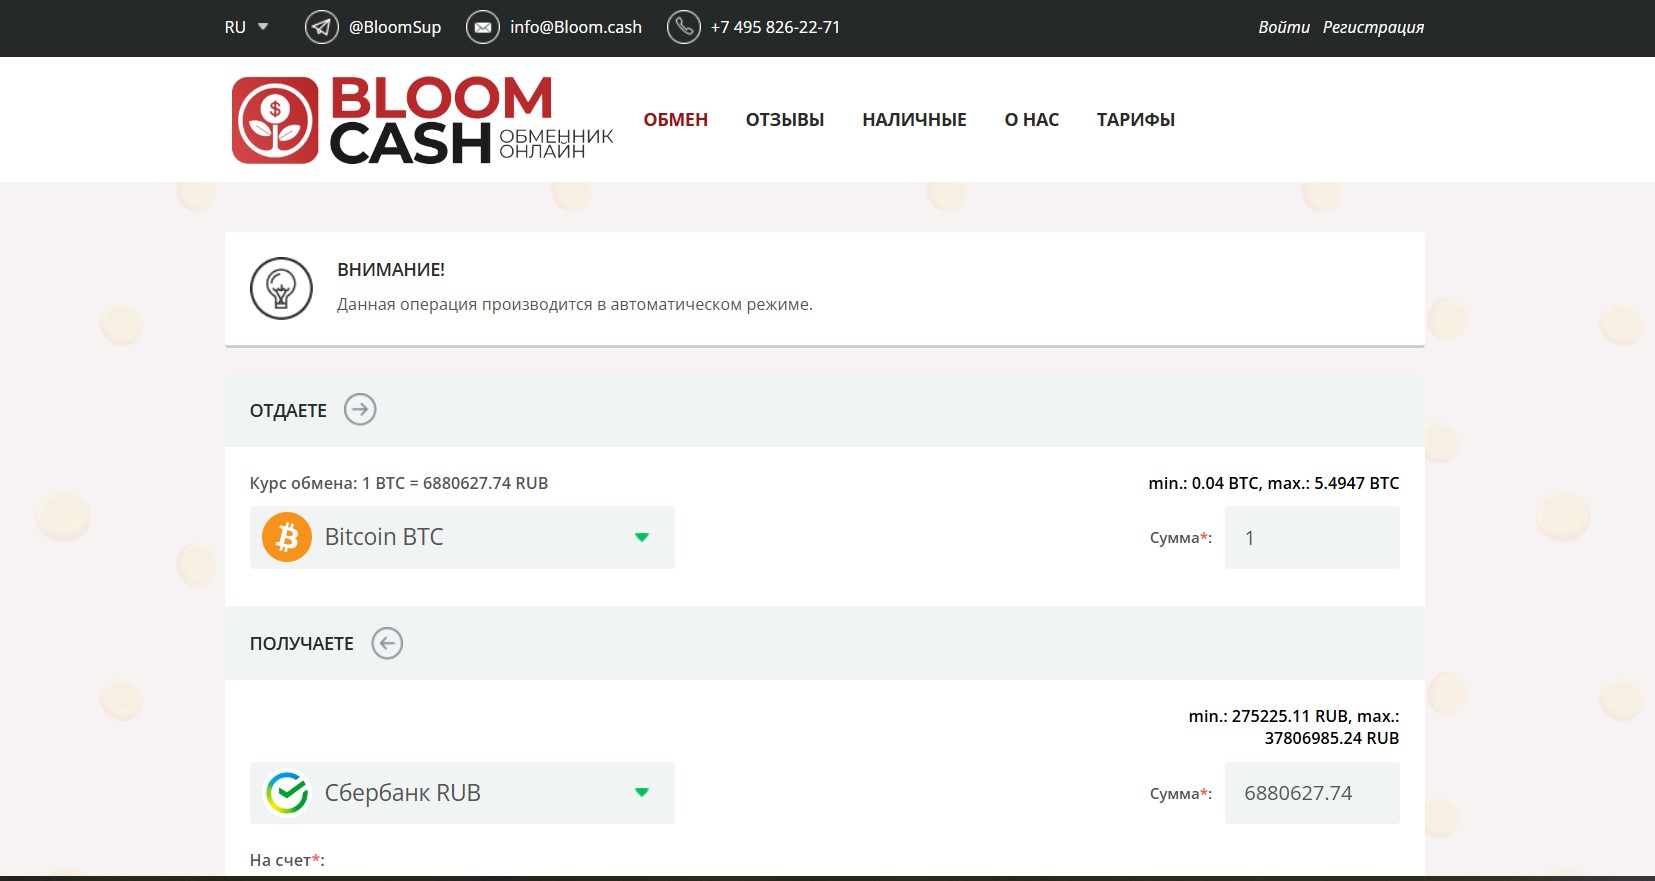Screen dimensions: 1655x881
Task: Open the info@Bloom.cash email link
Action: click(576, 27)
